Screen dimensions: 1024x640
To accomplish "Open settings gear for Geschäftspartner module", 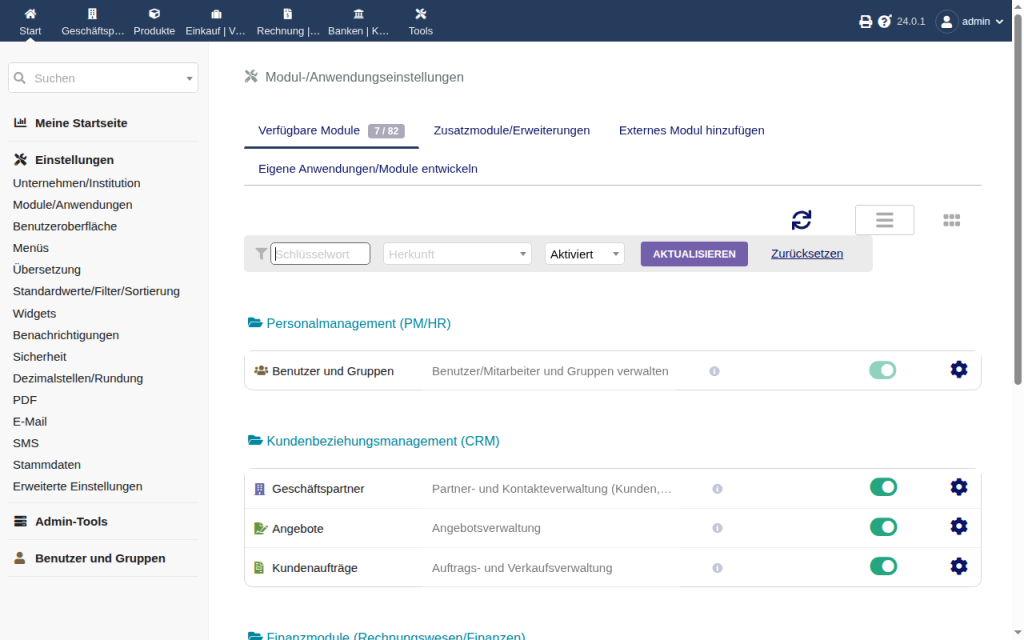I will [x=959, y=487].
